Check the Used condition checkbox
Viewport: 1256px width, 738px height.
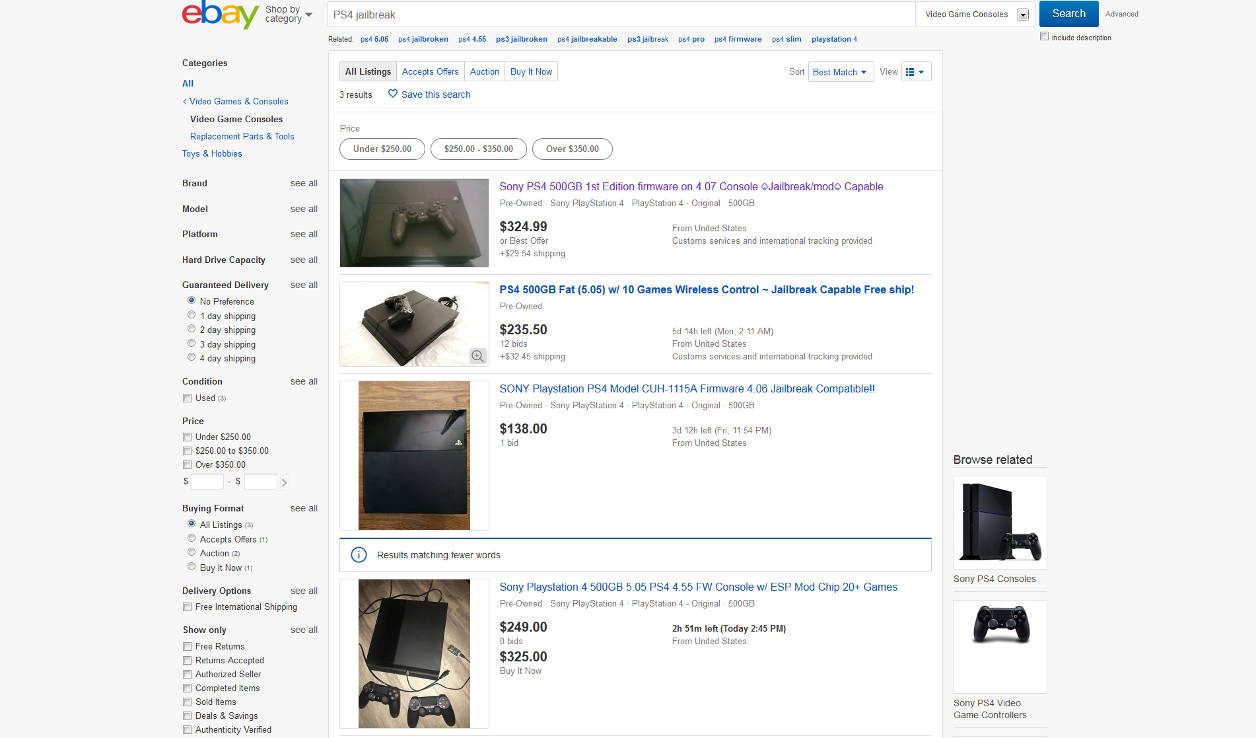pyautogui.click(x=187, y=398)
